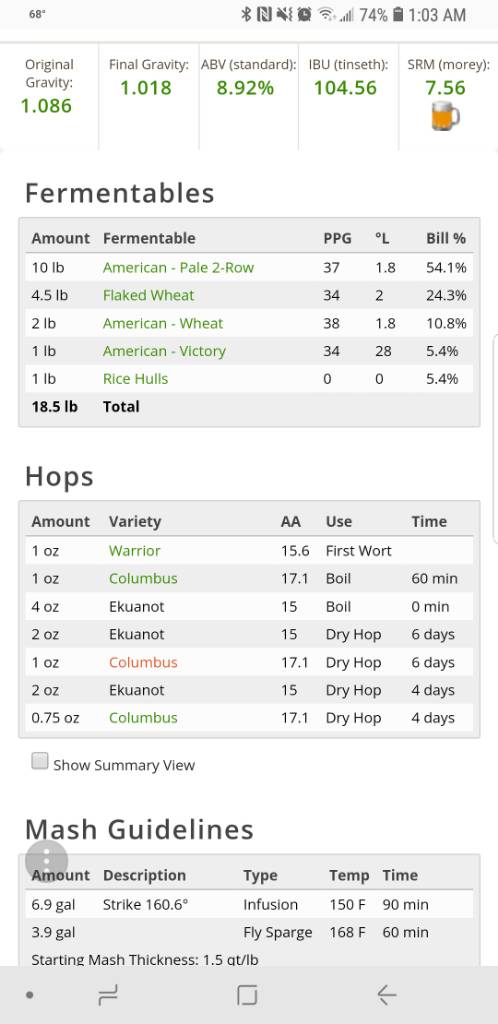498x1024 pixels.
Task: Tap the Android home square button
Action: 247,995
